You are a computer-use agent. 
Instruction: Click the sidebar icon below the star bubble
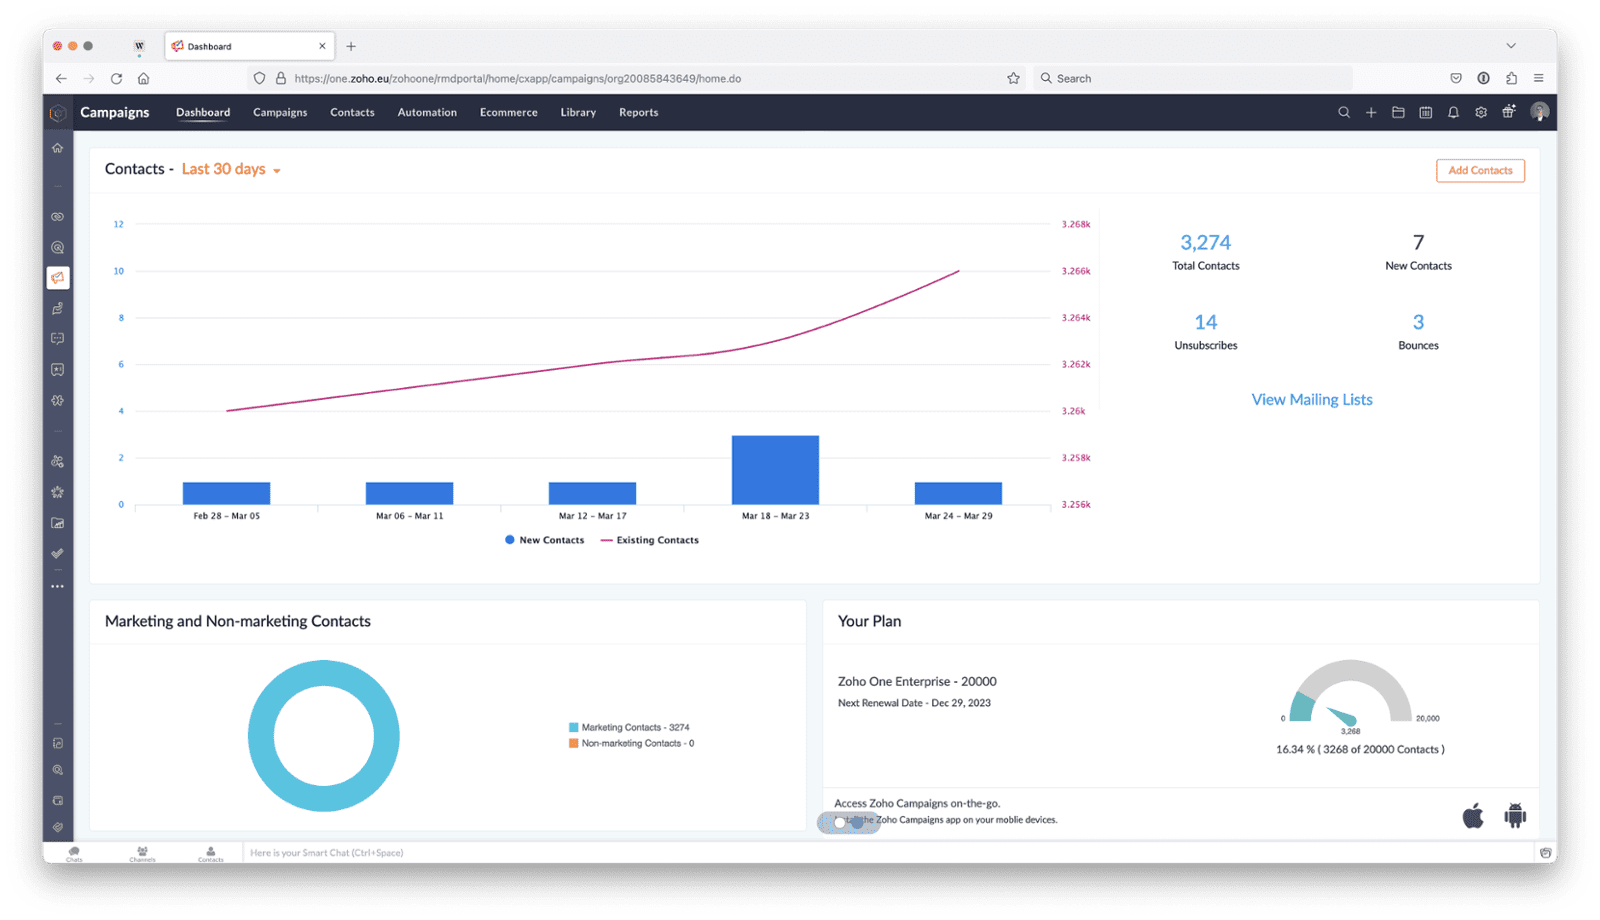click(58, 400)
